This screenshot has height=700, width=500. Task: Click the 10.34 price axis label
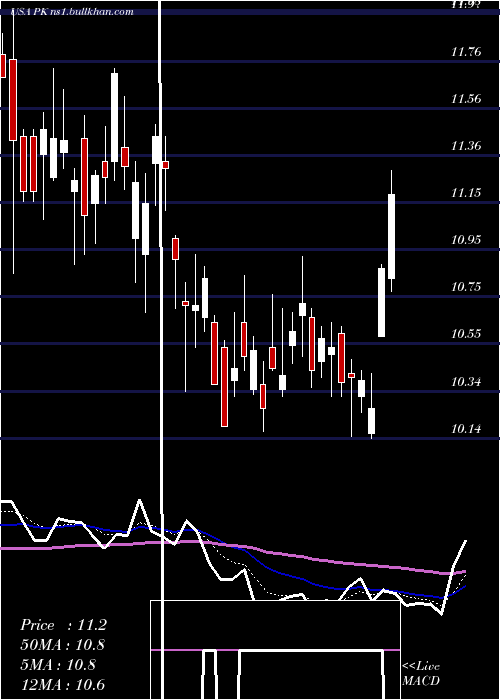click(466, 382)
